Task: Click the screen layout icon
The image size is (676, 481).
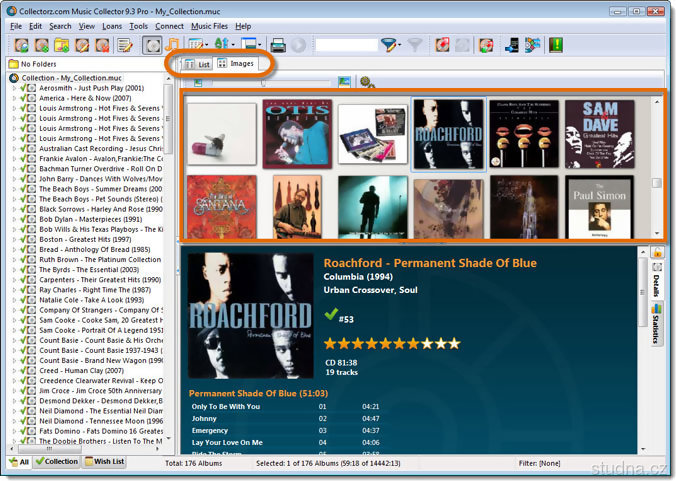Action: pyautogui.click(x=249, y=45)
